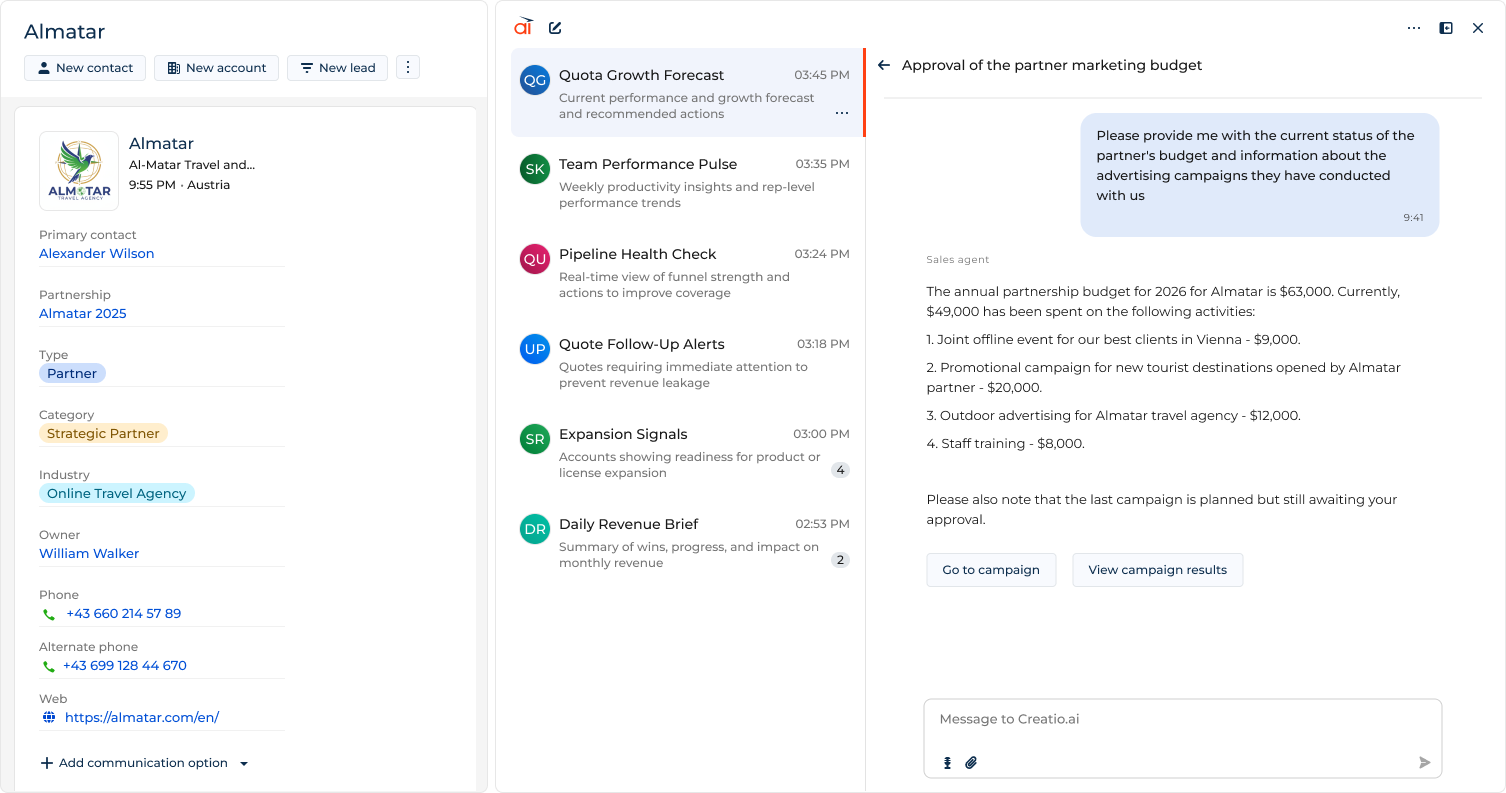
Task: Open the Alexander Wilson primary contact link
Action: 97,254
